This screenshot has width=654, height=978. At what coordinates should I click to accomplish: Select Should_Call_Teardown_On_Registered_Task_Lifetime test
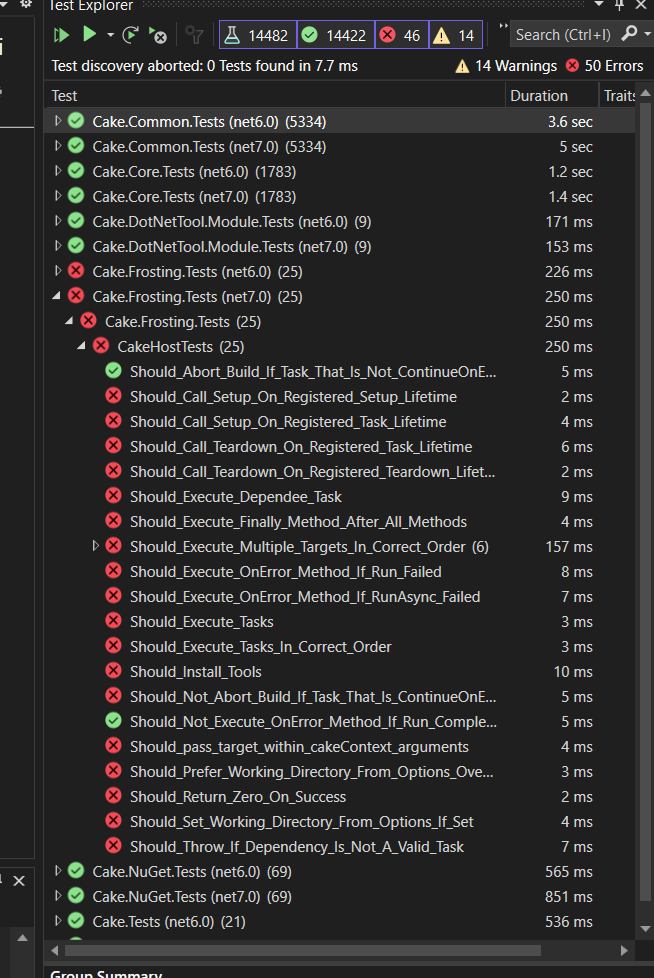[x=301, y=447]
